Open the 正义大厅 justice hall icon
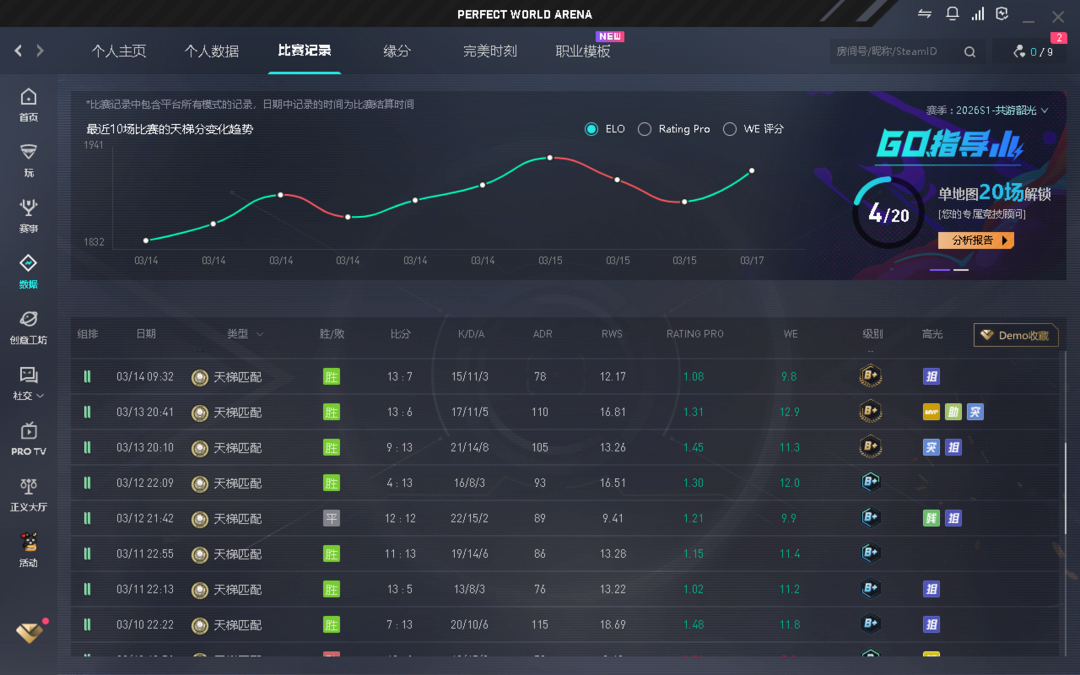This screenshot has height=675, width=1080. point(28,493)
